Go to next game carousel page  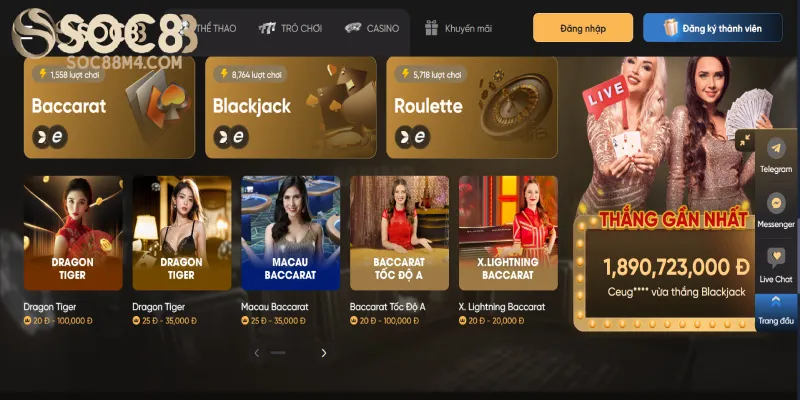click(x=323, y=353)
